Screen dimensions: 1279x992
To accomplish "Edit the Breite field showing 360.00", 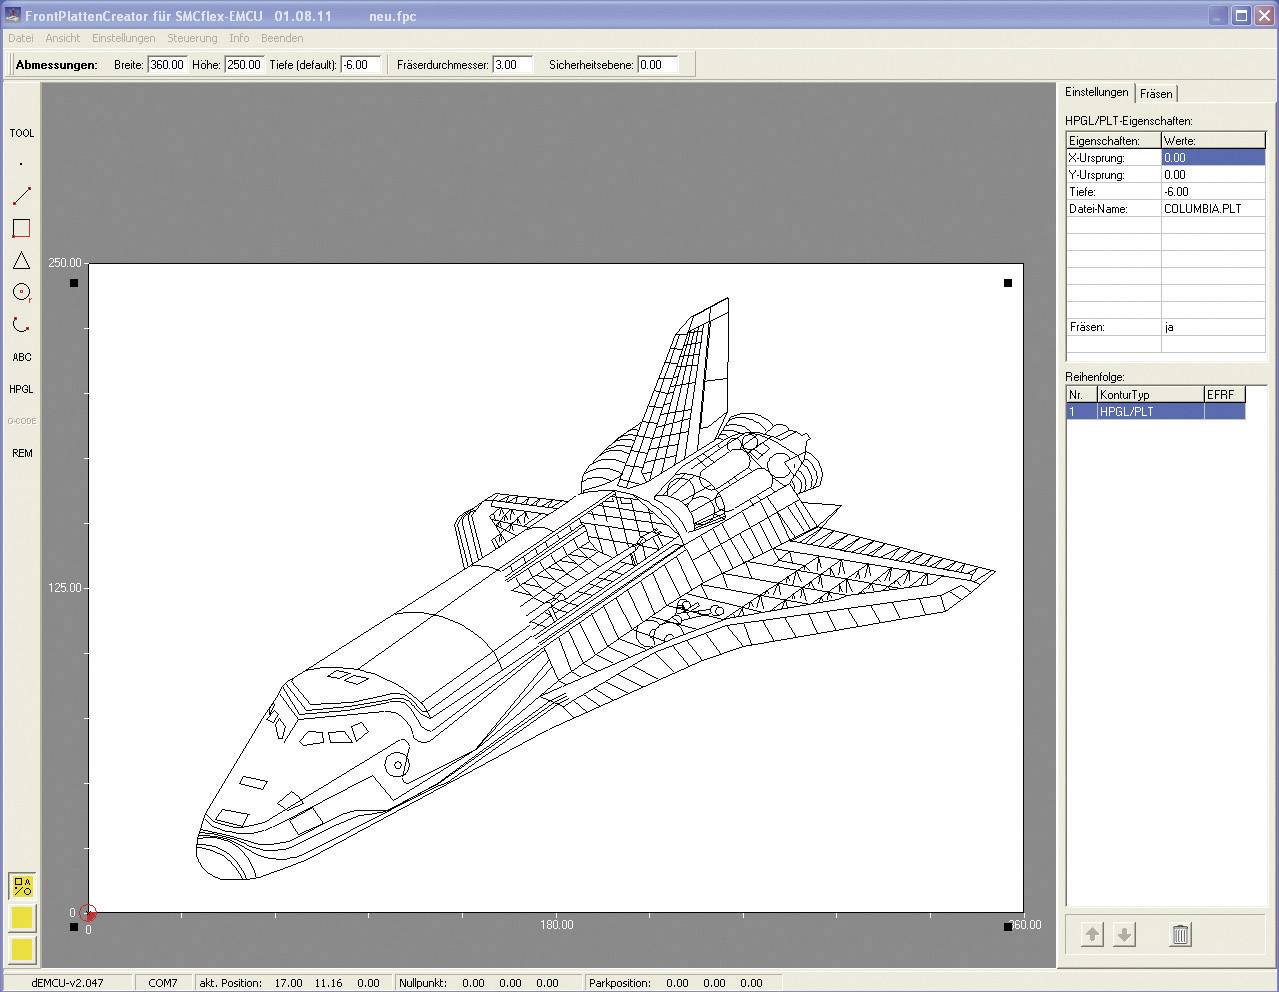I will 167,65.
